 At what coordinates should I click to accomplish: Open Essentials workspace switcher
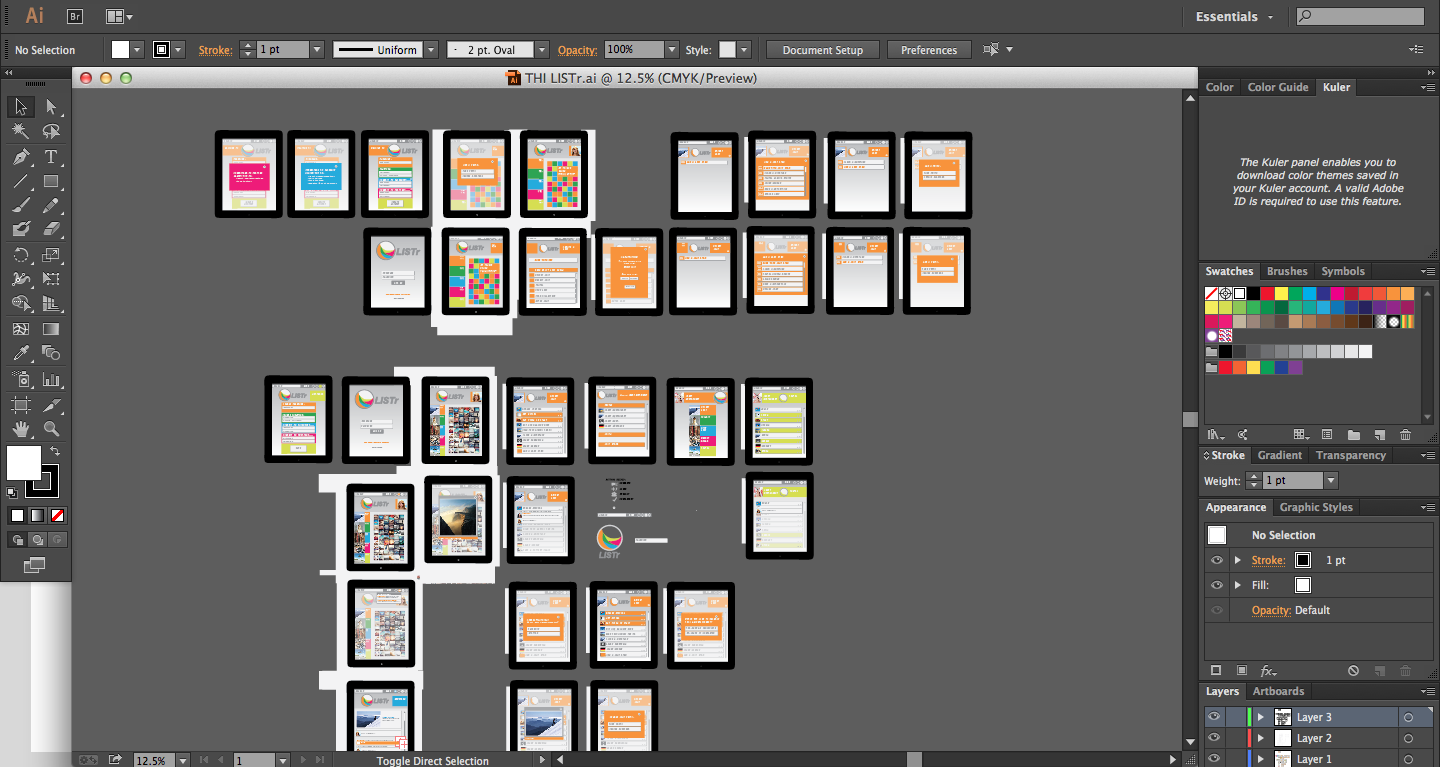click(1234, 17)
